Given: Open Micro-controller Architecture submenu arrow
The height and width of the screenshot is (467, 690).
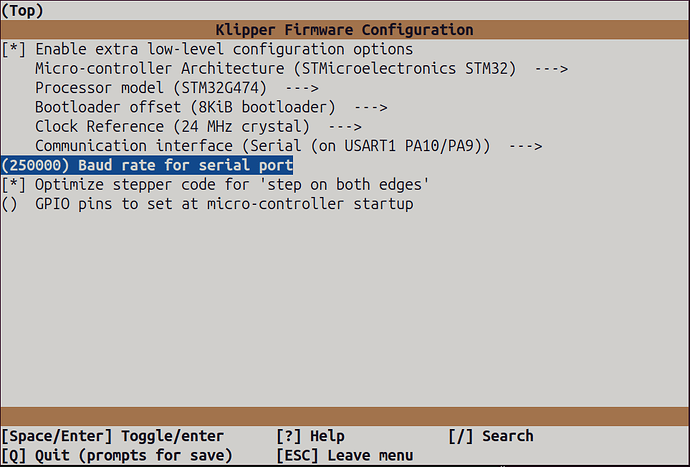Looking at the screenshot, I should (549, 68).
